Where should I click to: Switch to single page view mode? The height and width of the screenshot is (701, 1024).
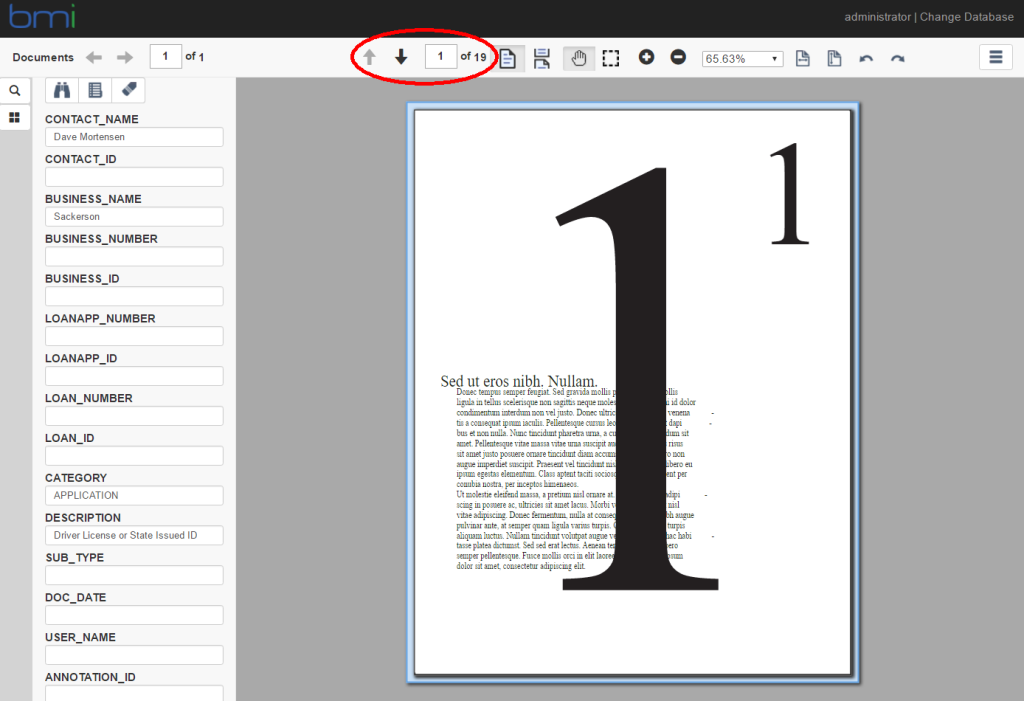(508, 58)
